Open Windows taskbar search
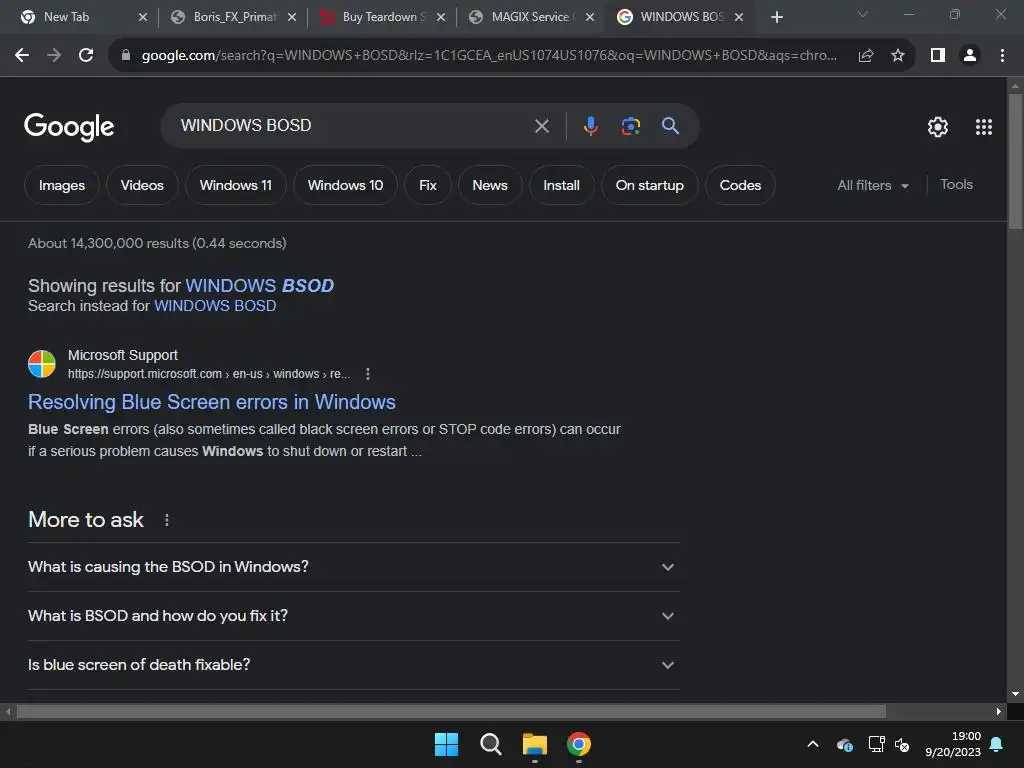 point(490,744)
